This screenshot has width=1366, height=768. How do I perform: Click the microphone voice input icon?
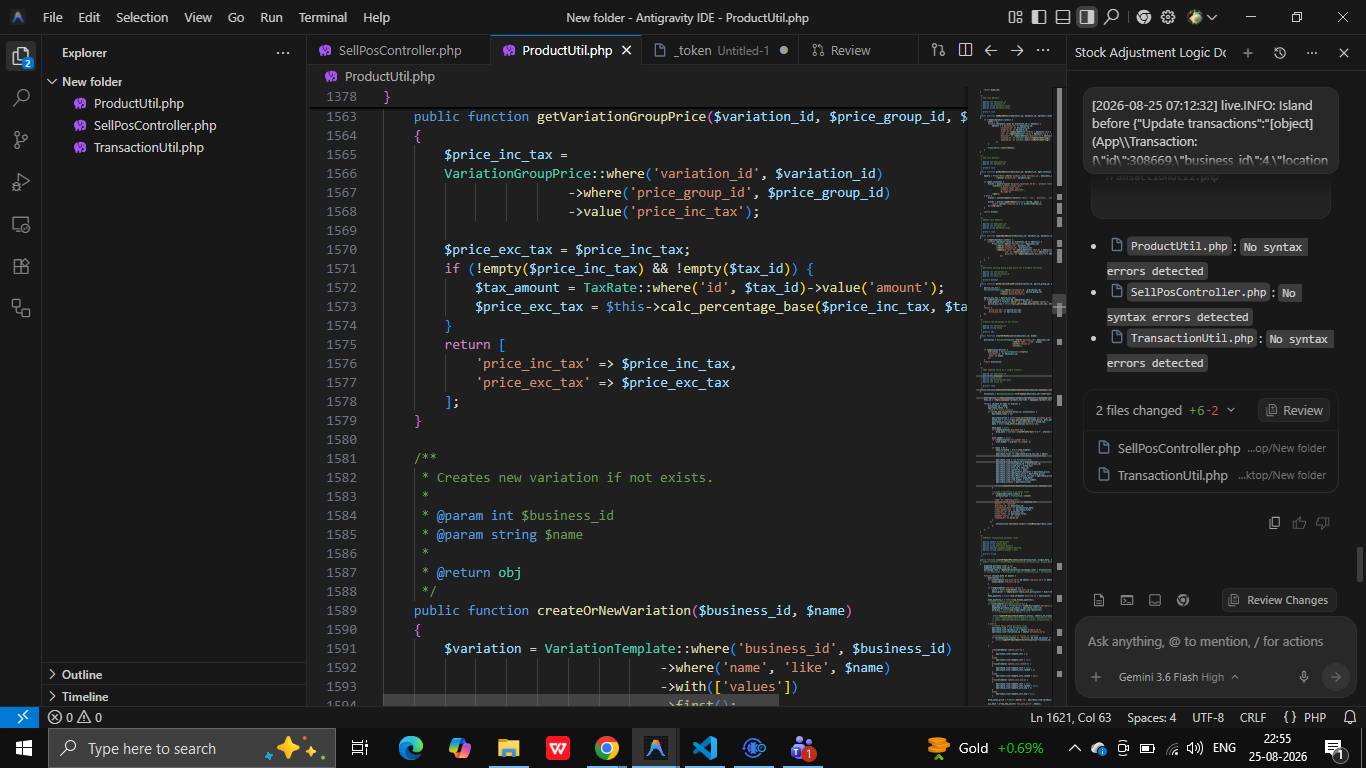coord(1303,677)
